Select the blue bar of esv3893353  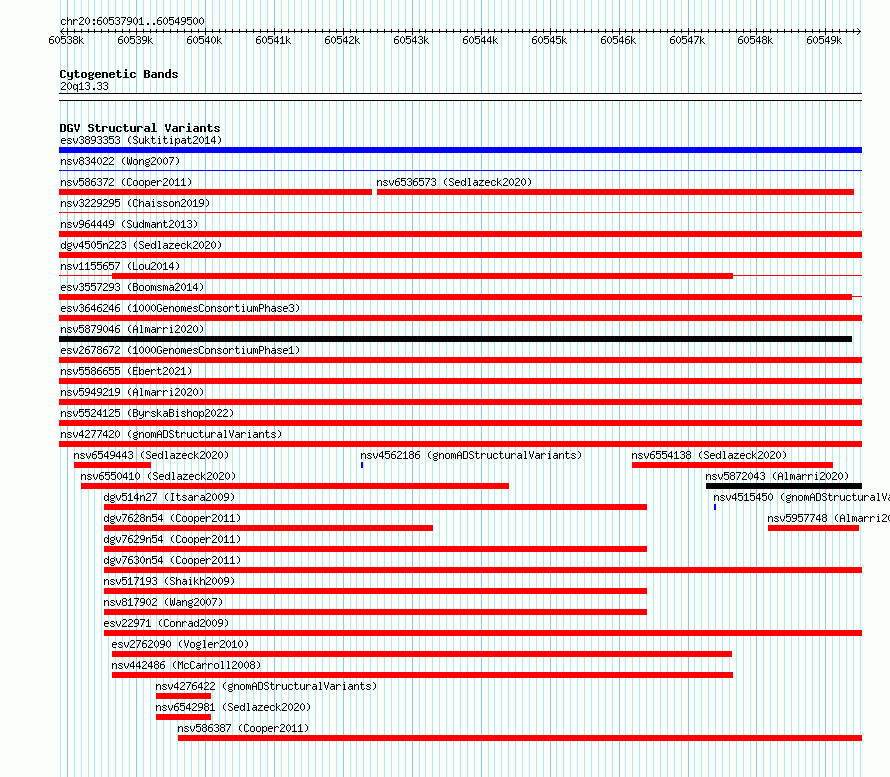[460, 150]
